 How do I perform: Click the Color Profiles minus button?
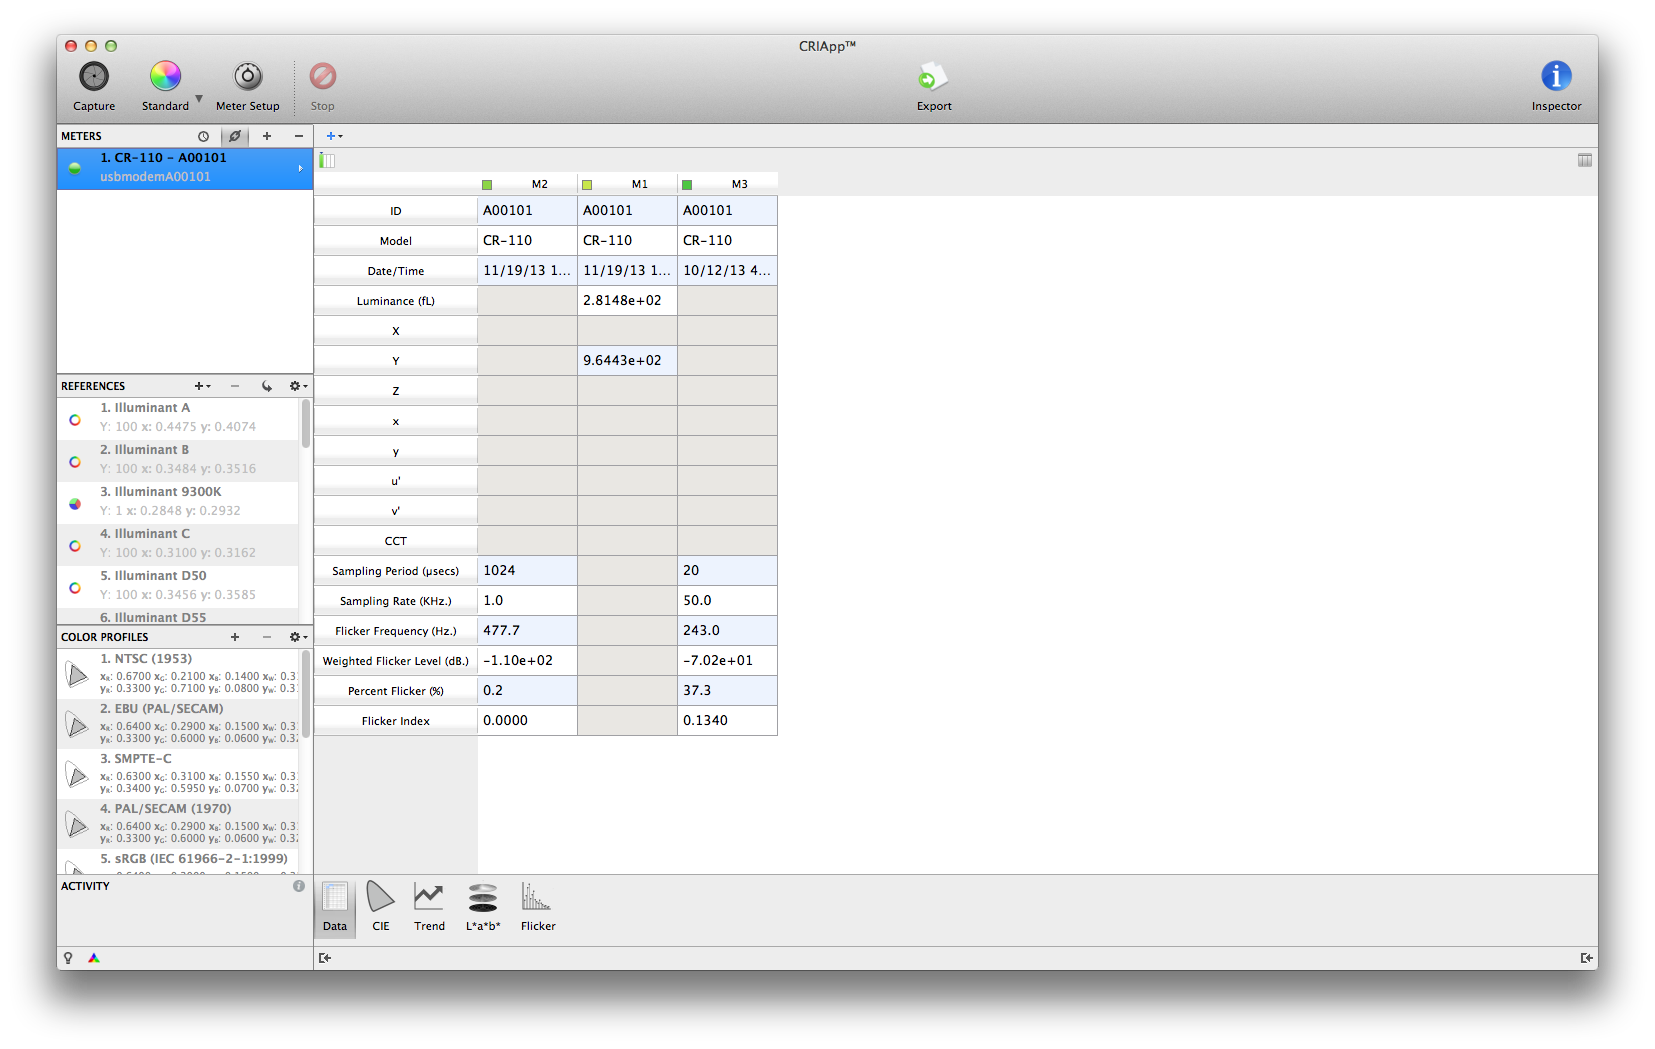[267, 637]
